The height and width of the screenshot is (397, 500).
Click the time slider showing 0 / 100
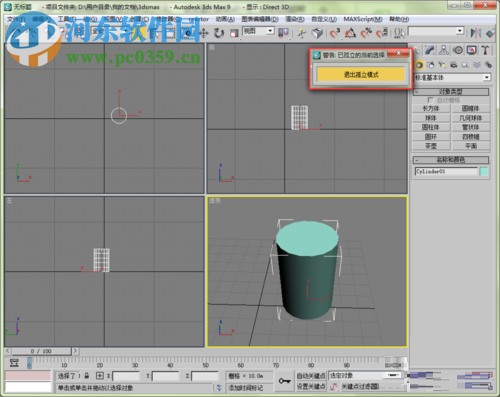pos(41,351)
